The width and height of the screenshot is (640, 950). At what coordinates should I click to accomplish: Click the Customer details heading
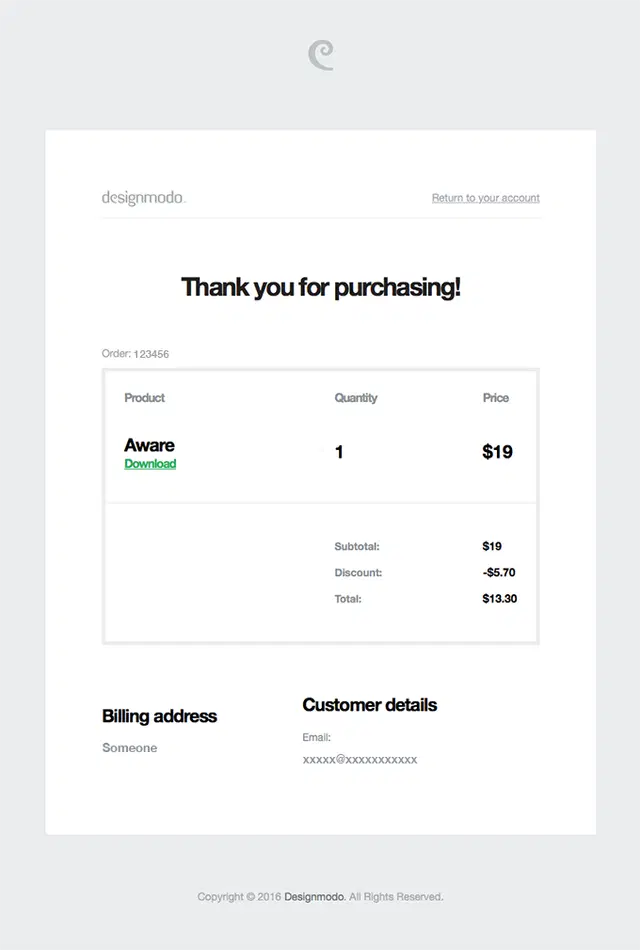[x=370, y=705]
